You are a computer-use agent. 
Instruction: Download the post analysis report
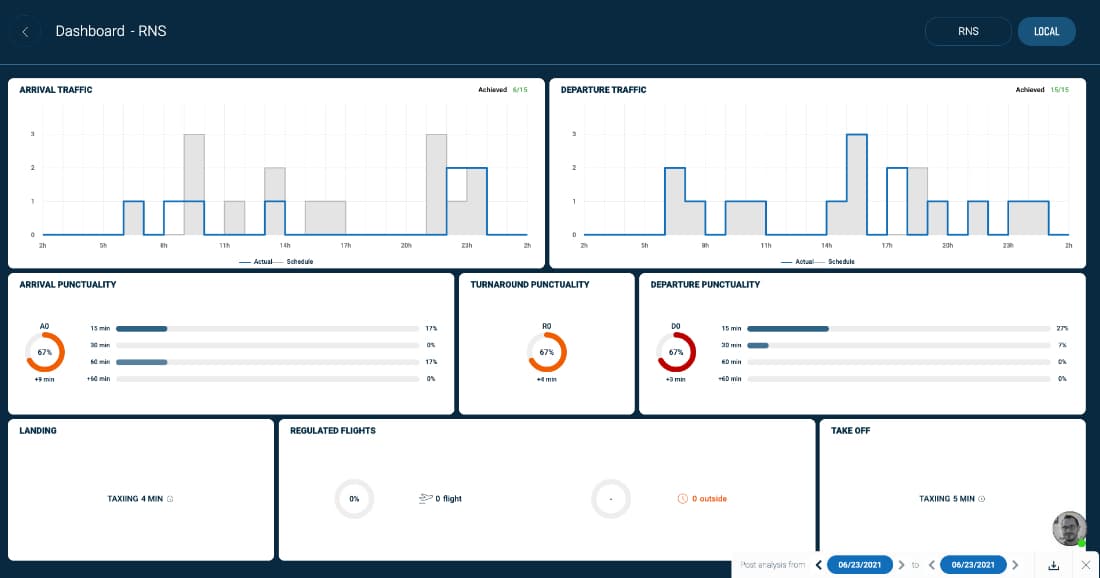(x=1053, y=565)
